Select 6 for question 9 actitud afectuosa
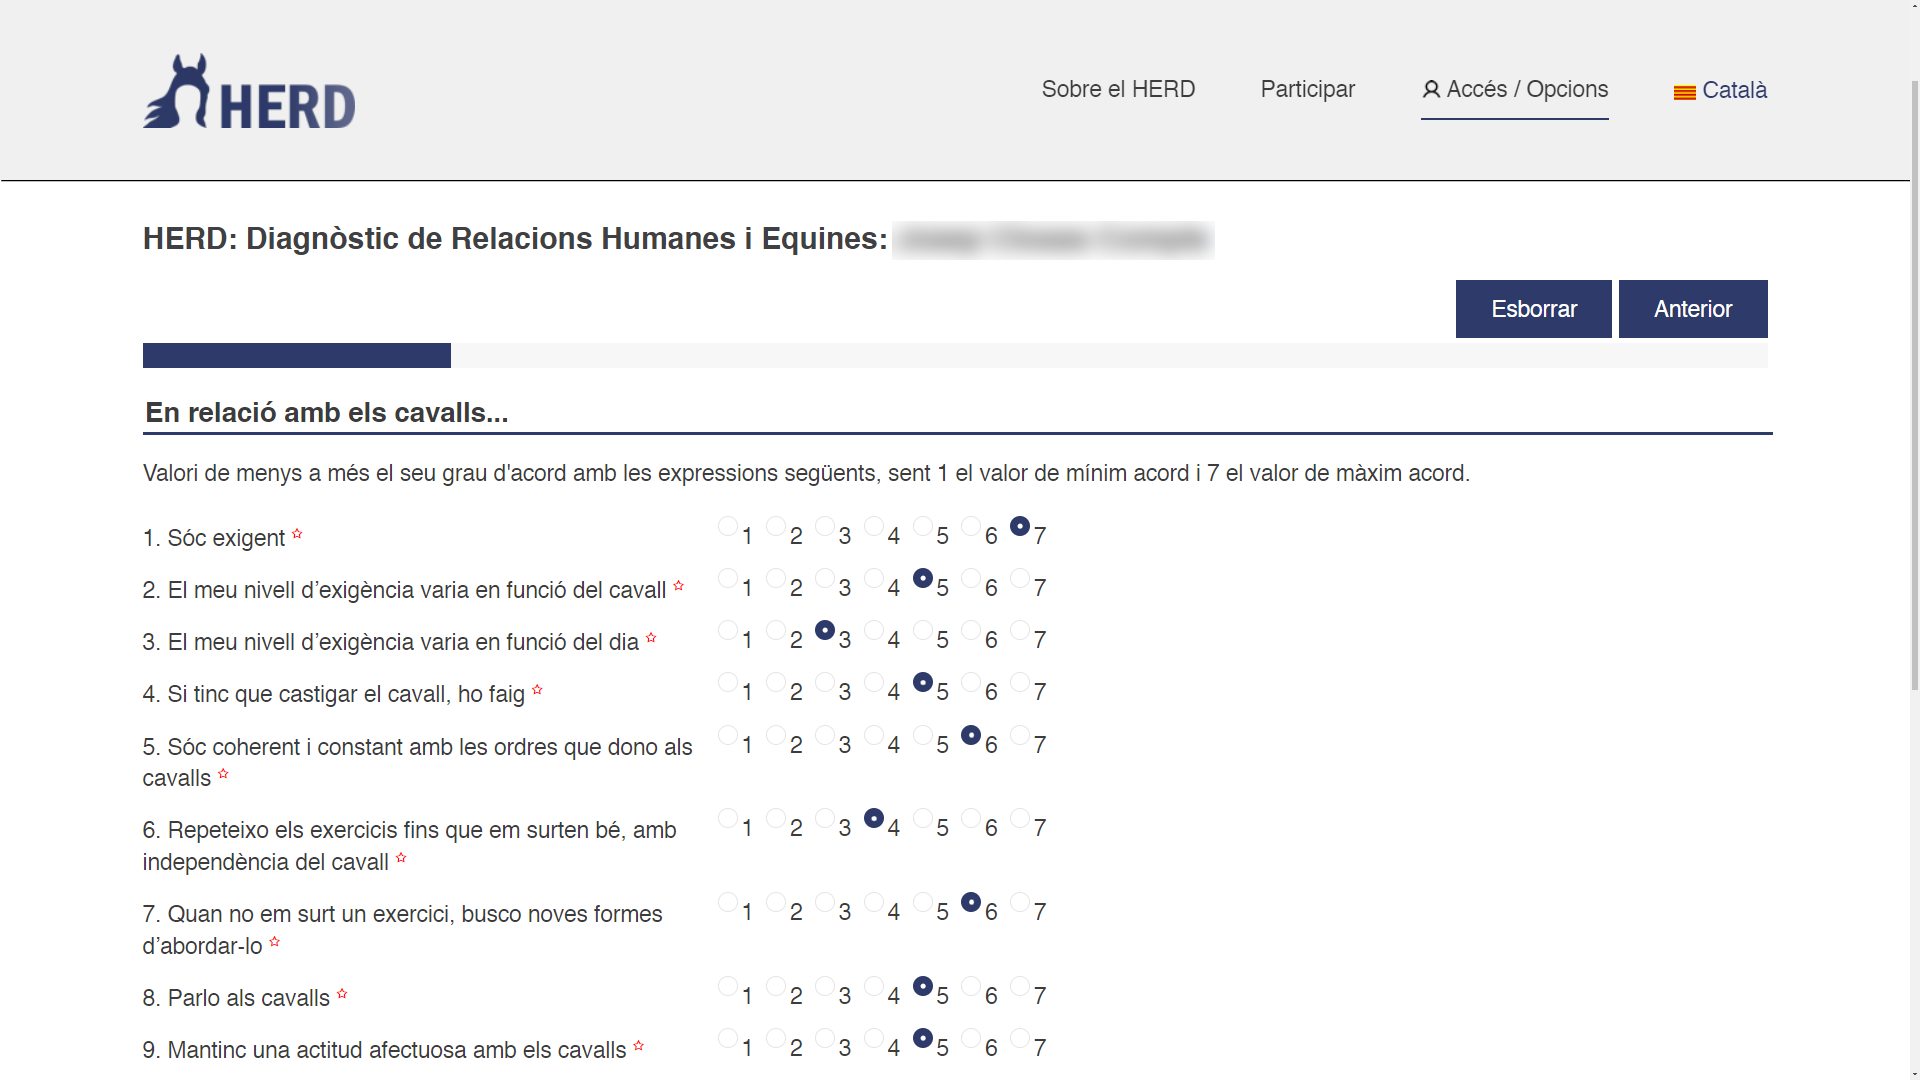Image resolution: width=1920 pixels, height=1080 pixels. click(x=971, y=1038)
